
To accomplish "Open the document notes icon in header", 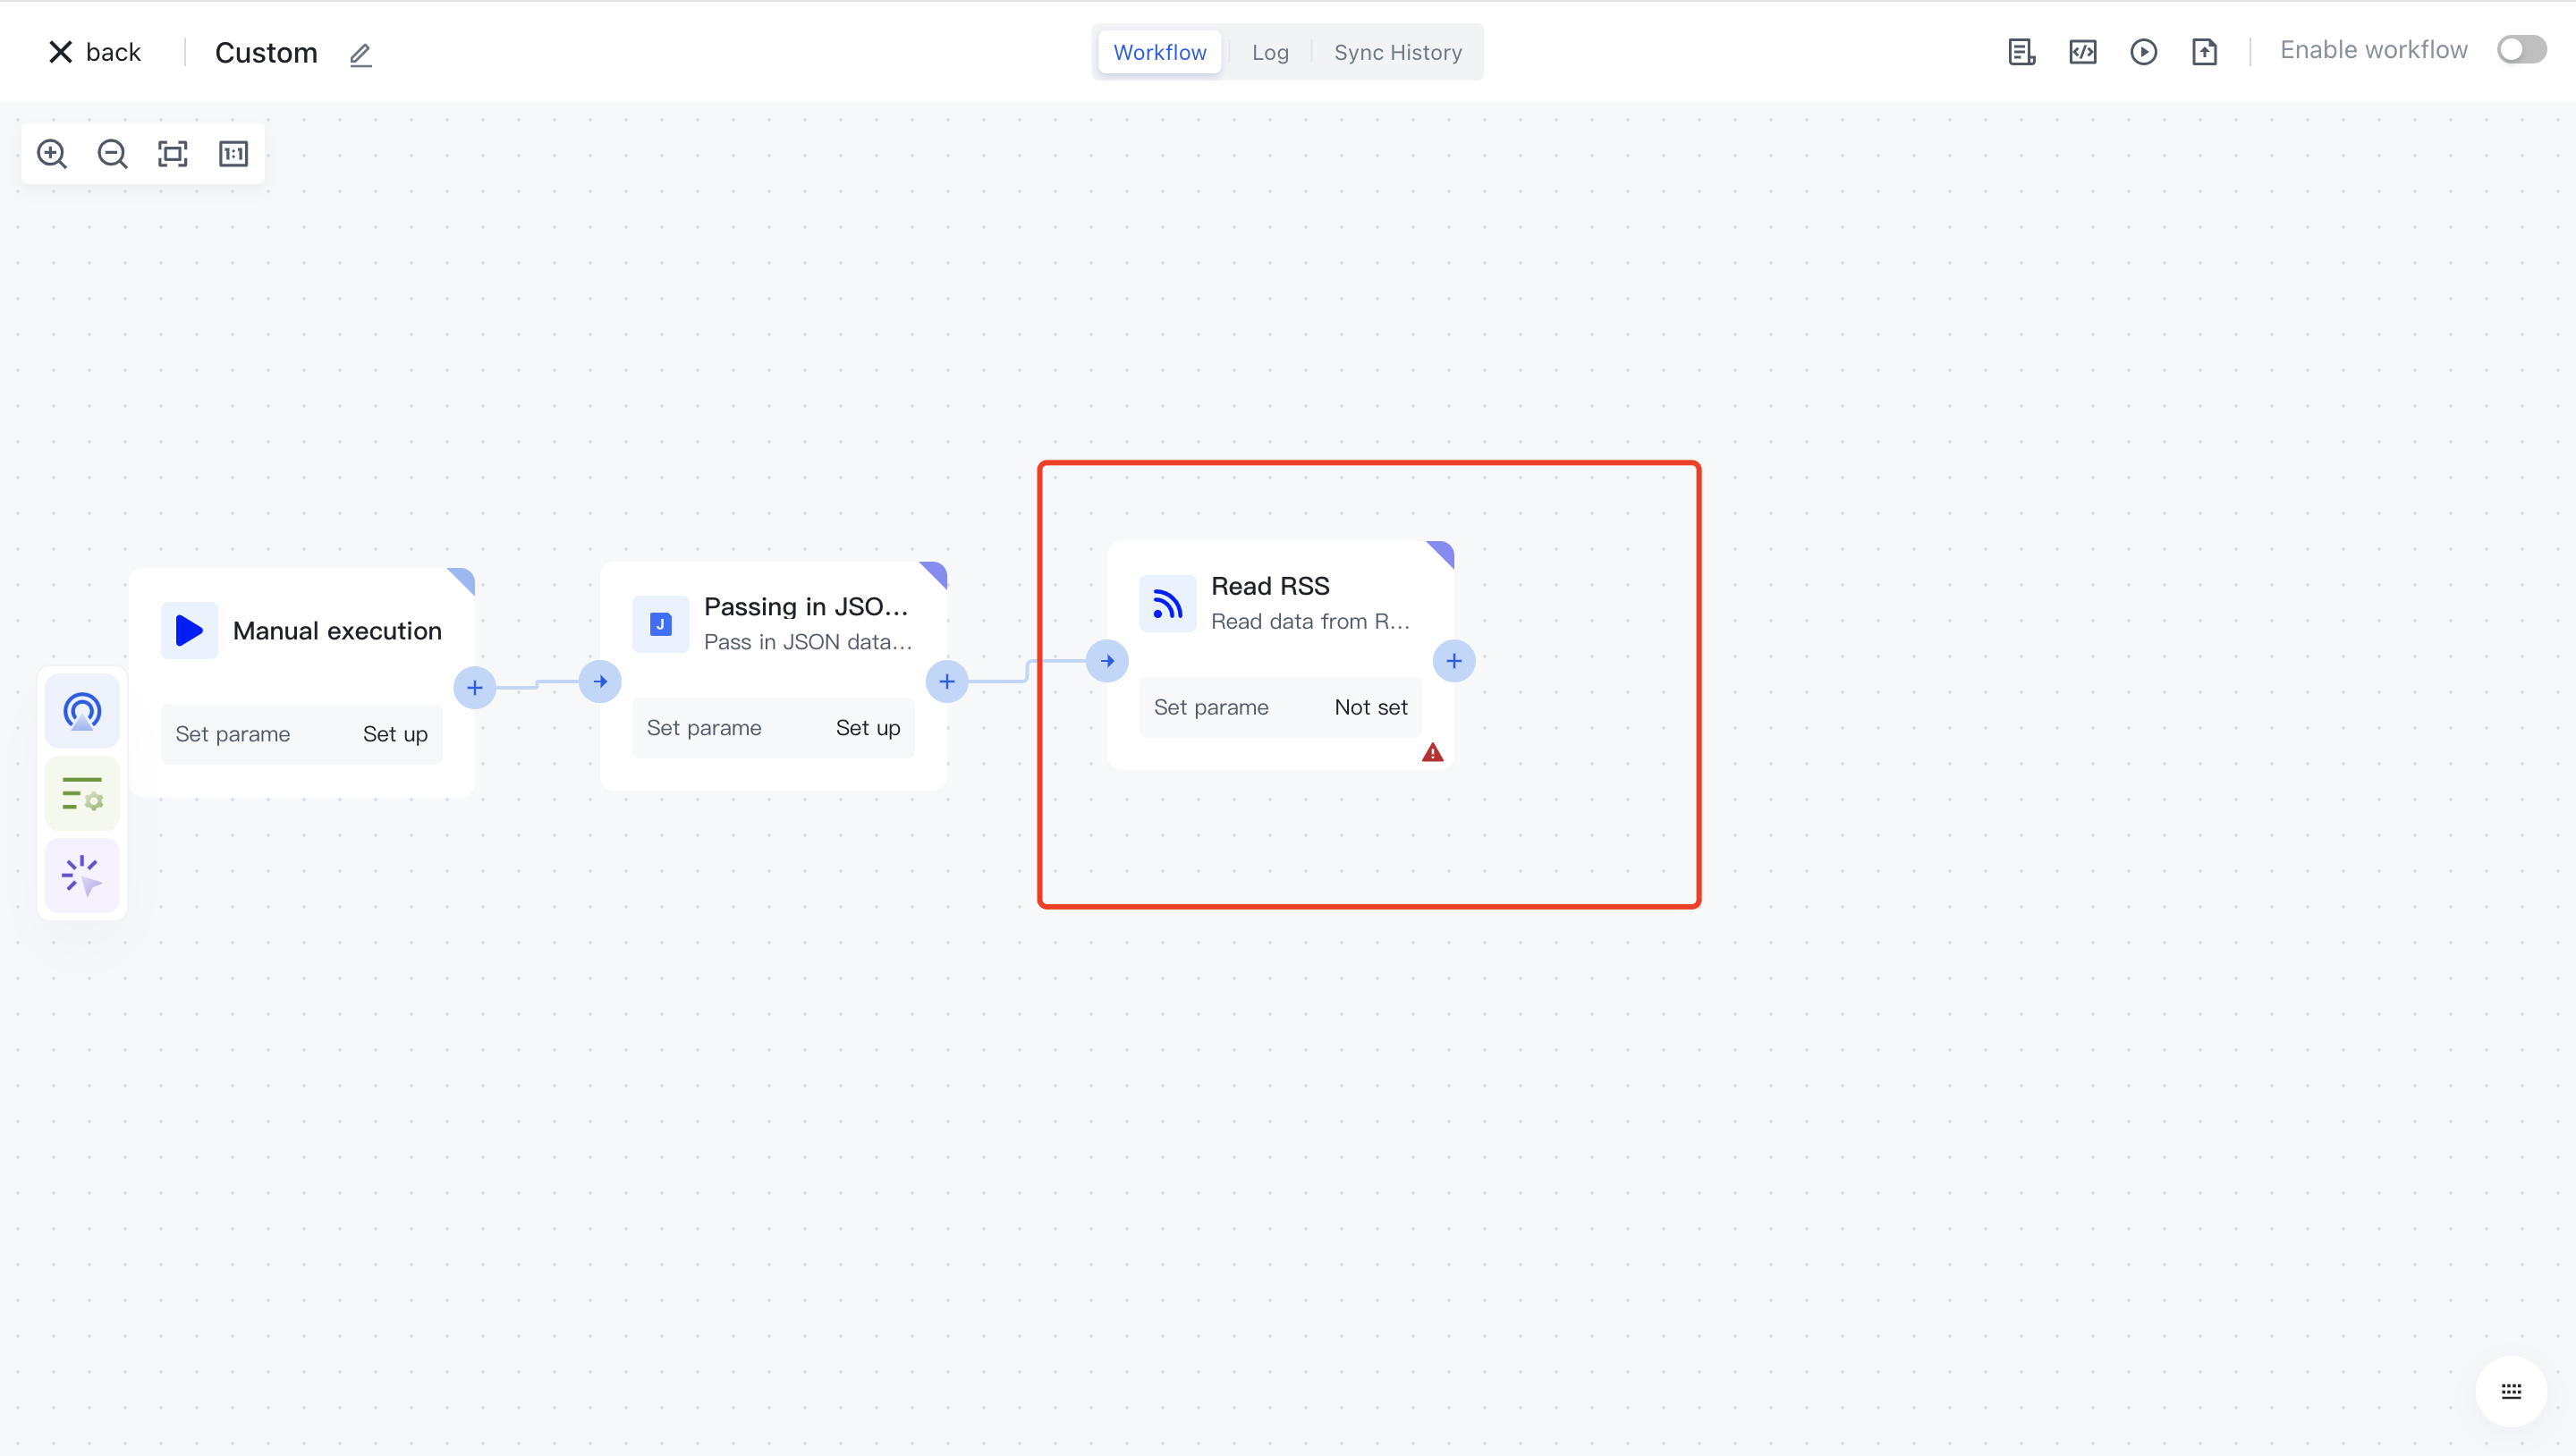I will point(2021,52).
